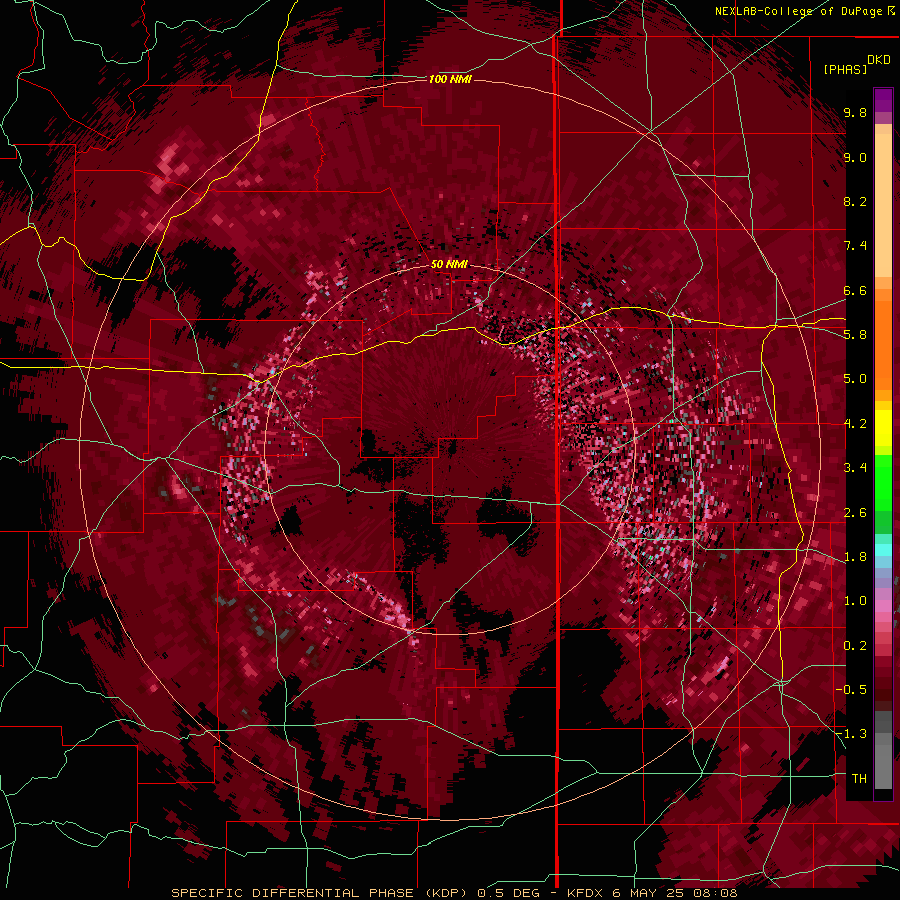This screenshot has width=900, height=900.
Task: Click the 1.8 value on color scale
Action: tap(855, 557)
